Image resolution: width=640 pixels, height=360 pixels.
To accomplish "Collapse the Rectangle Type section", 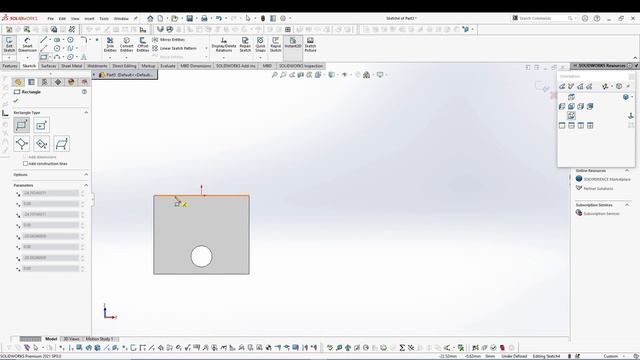I will coord(86,112).
